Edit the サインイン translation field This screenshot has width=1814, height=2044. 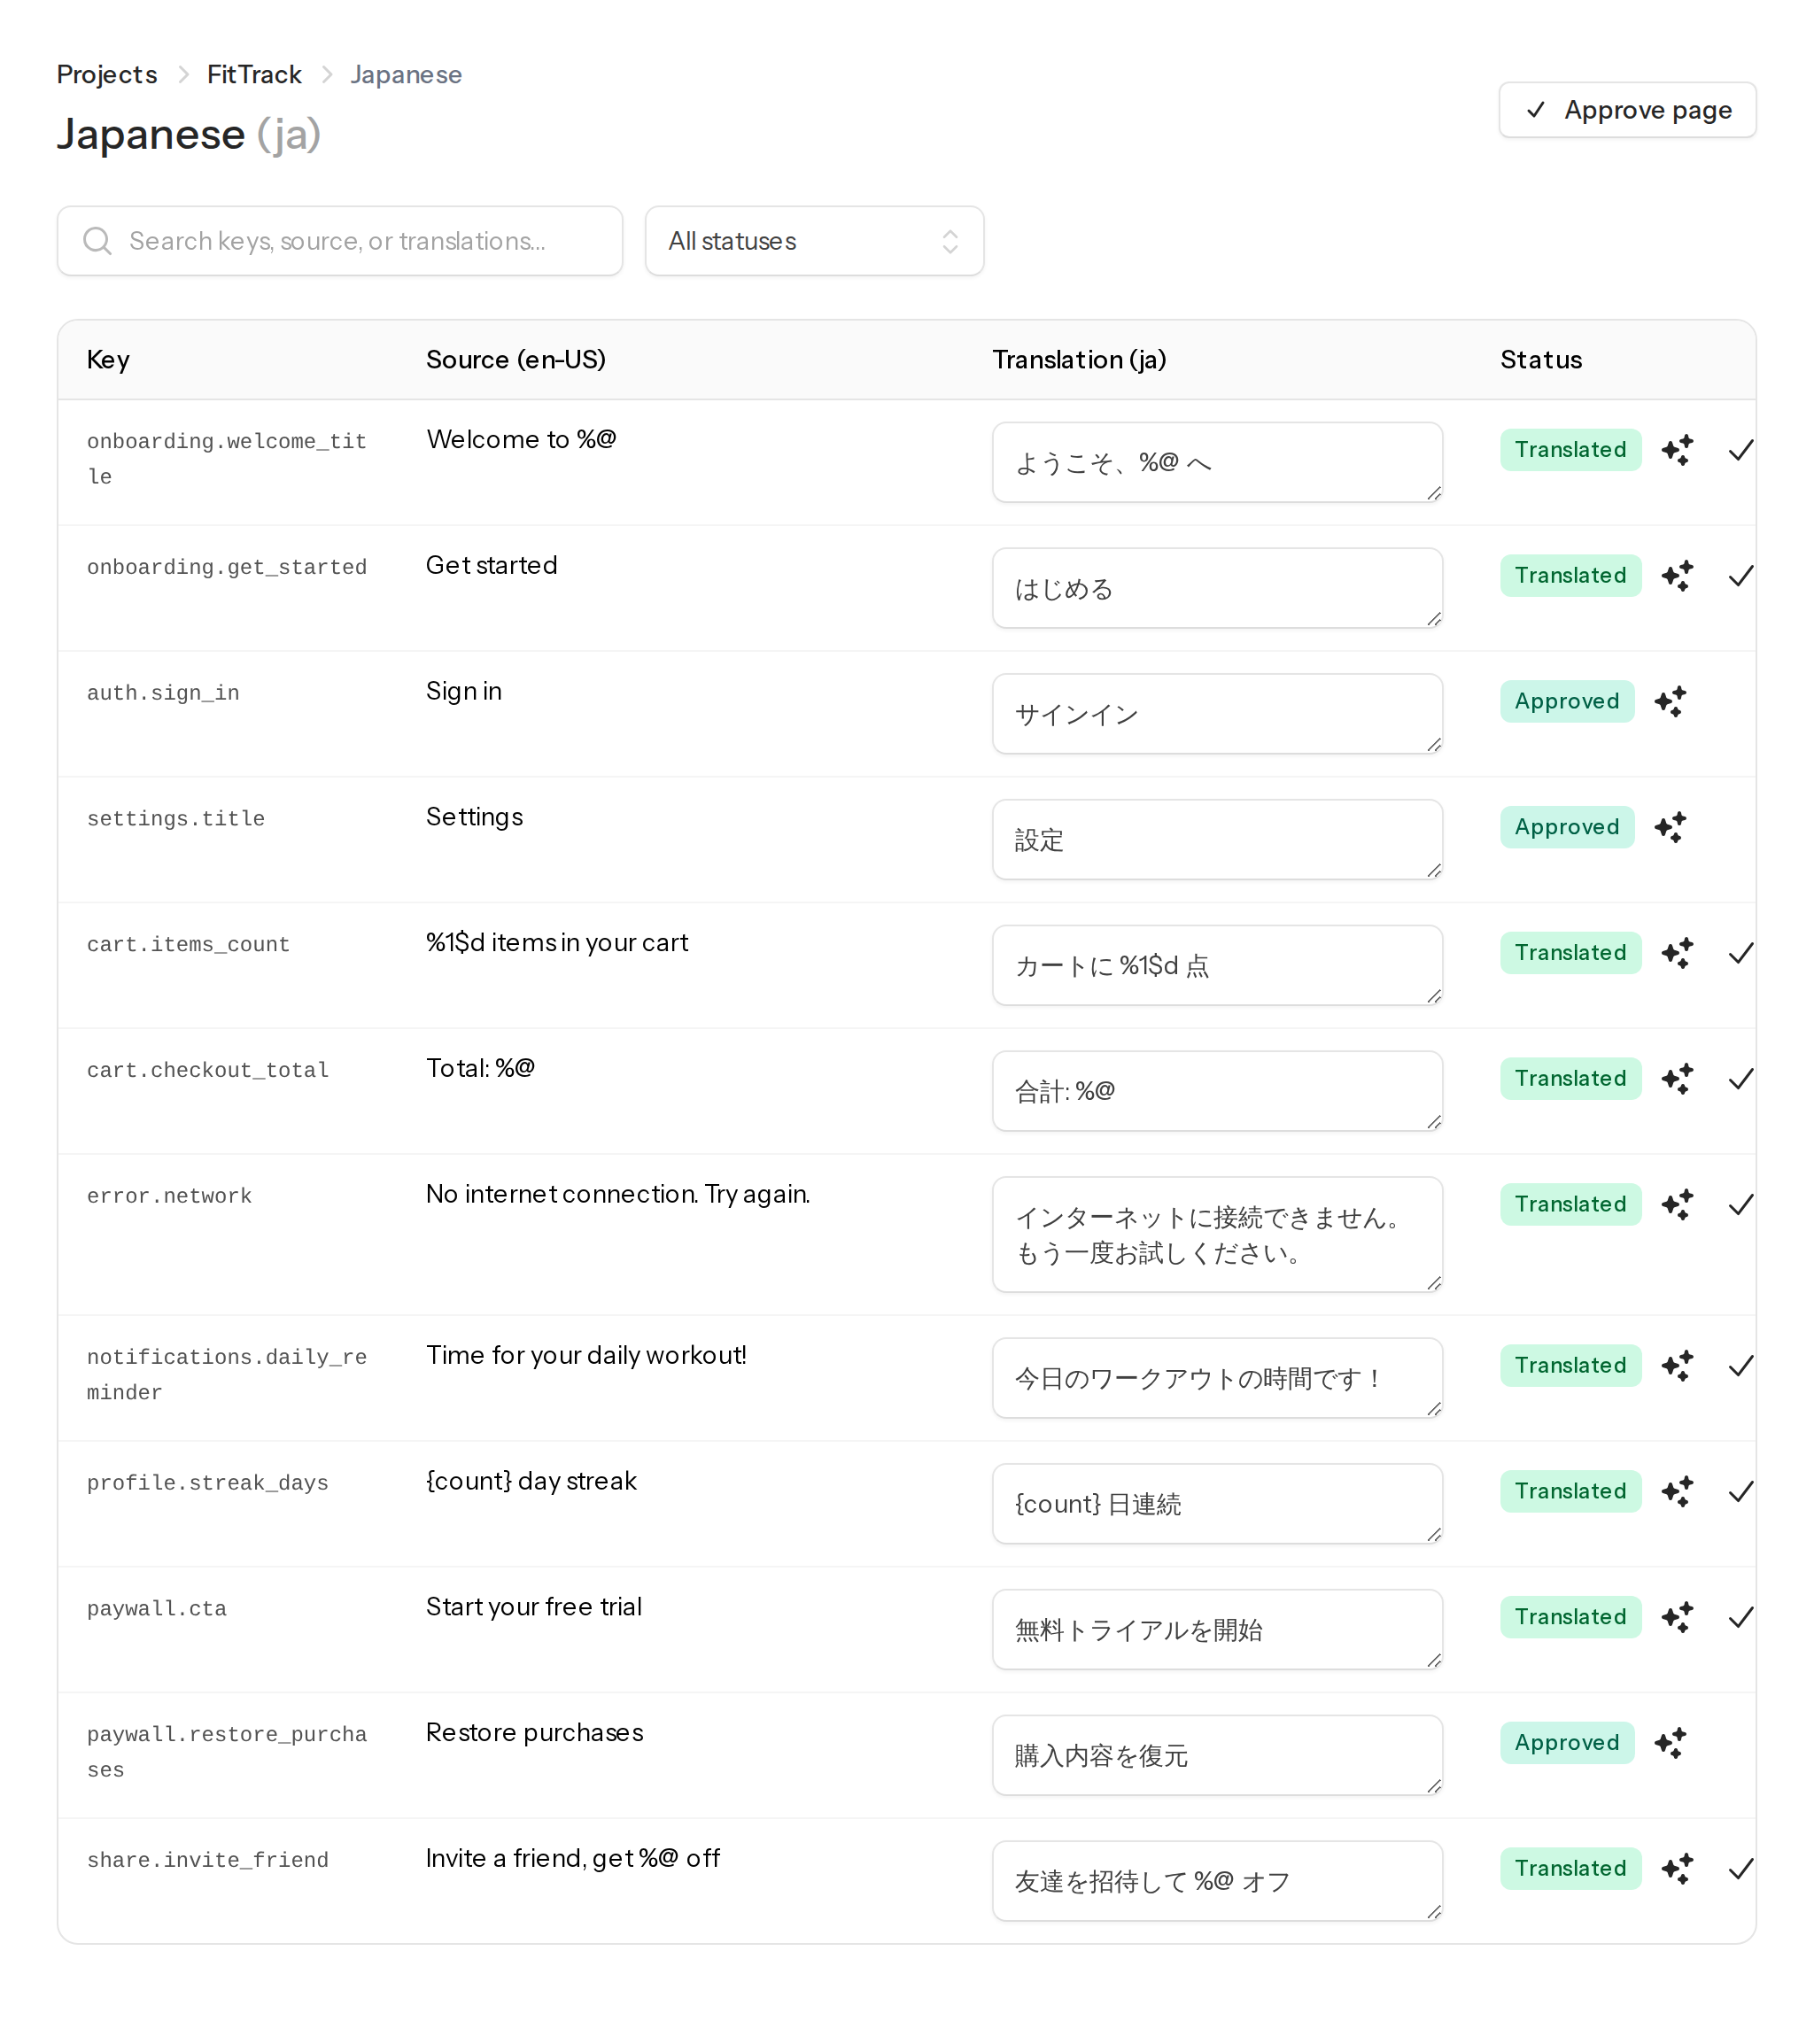coord(1217,714)
